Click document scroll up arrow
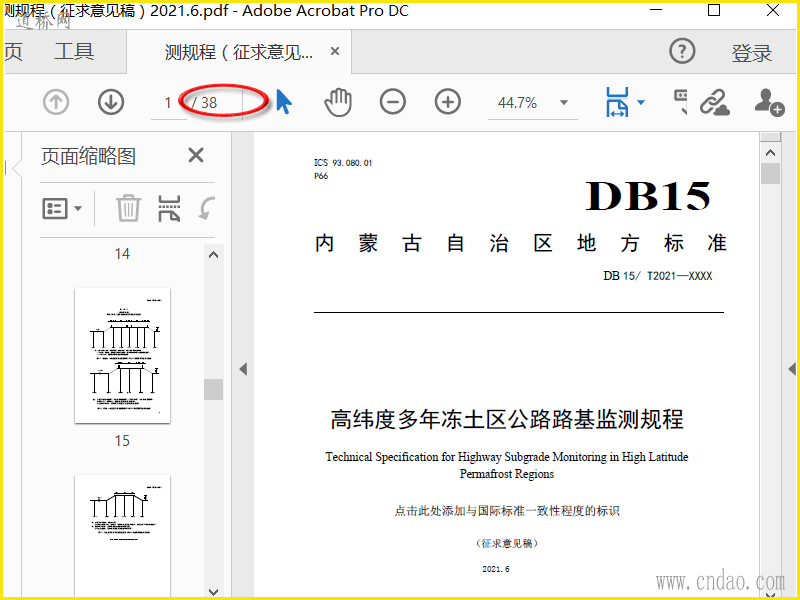The width and height of the screenshot is (800, 600). point(770,153)
